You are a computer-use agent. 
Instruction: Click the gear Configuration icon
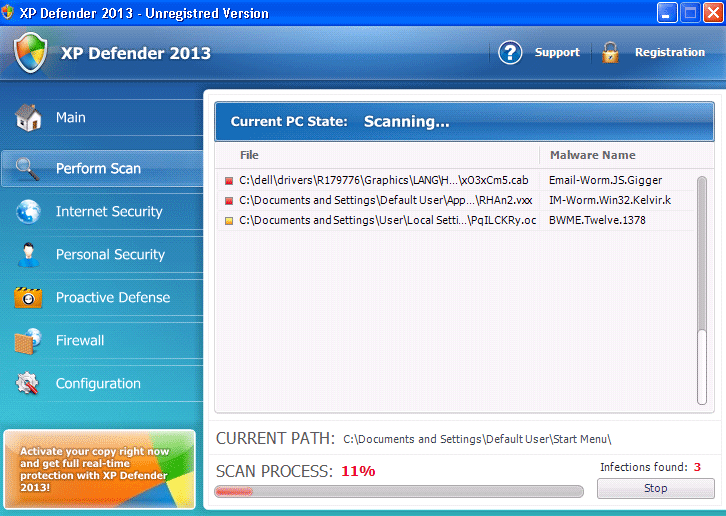point(28,384)
